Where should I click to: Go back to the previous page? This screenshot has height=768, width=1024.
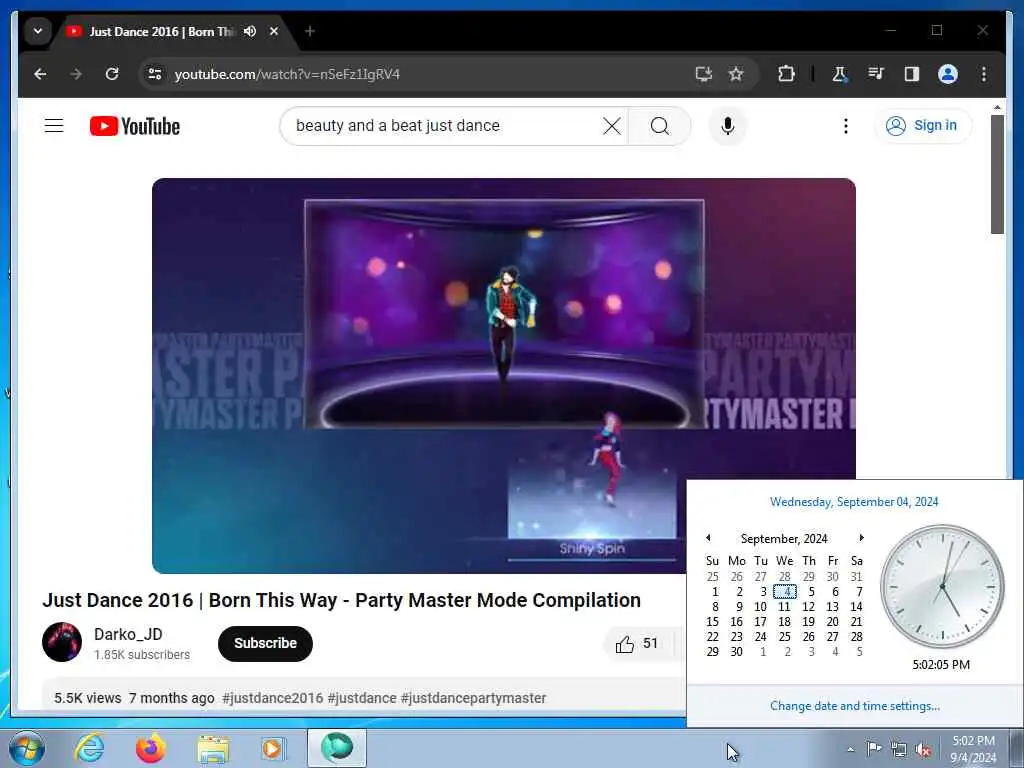pos(40,74)
